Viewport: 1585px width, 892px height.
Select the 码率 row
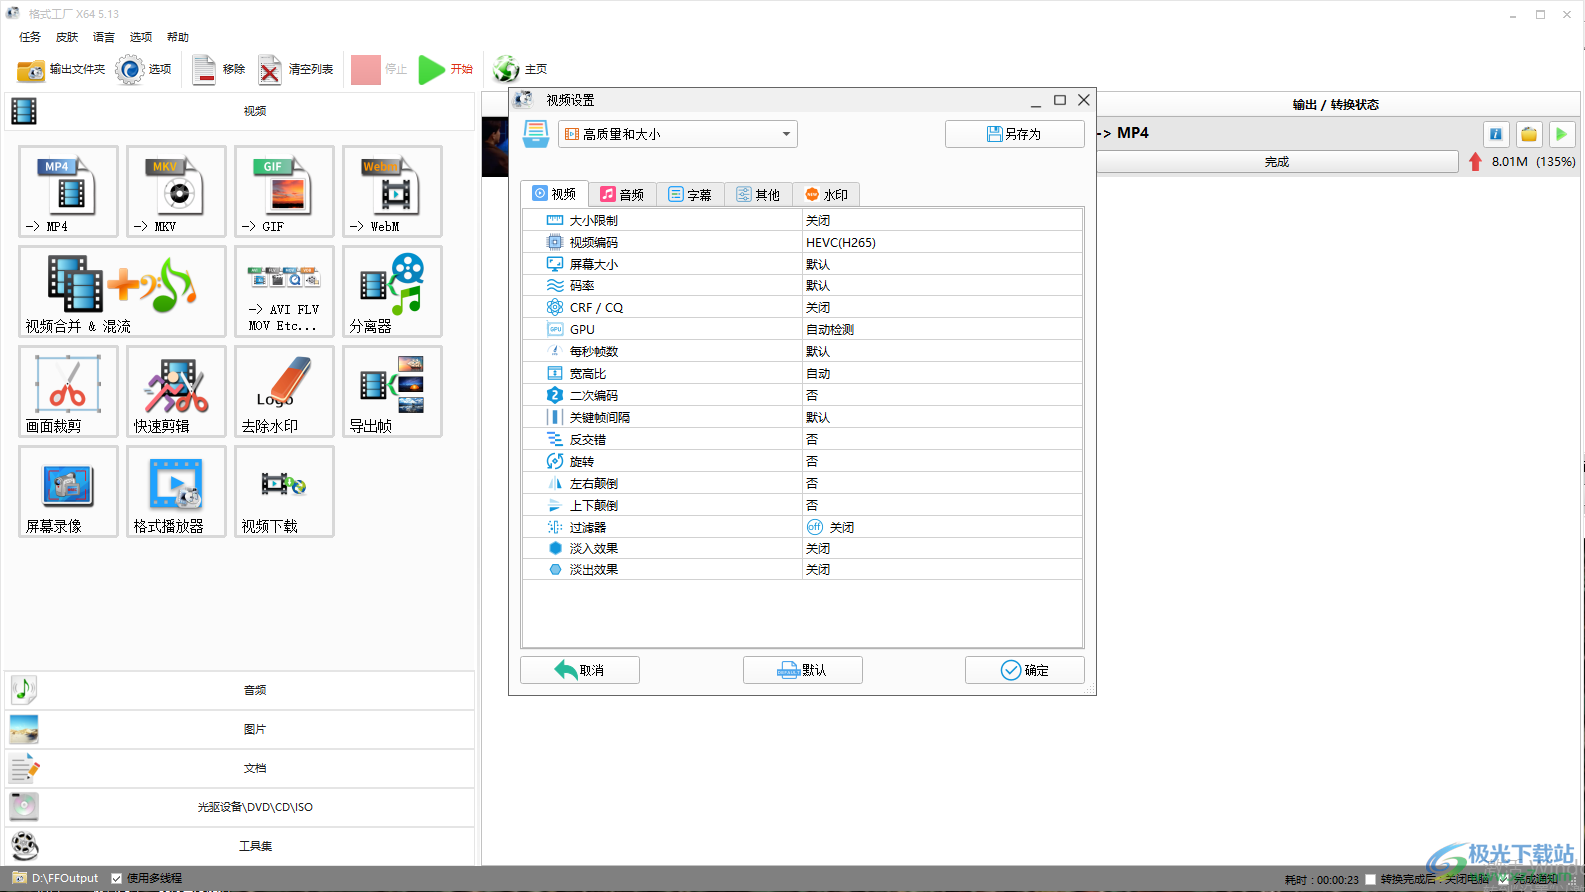click(802, 286)
